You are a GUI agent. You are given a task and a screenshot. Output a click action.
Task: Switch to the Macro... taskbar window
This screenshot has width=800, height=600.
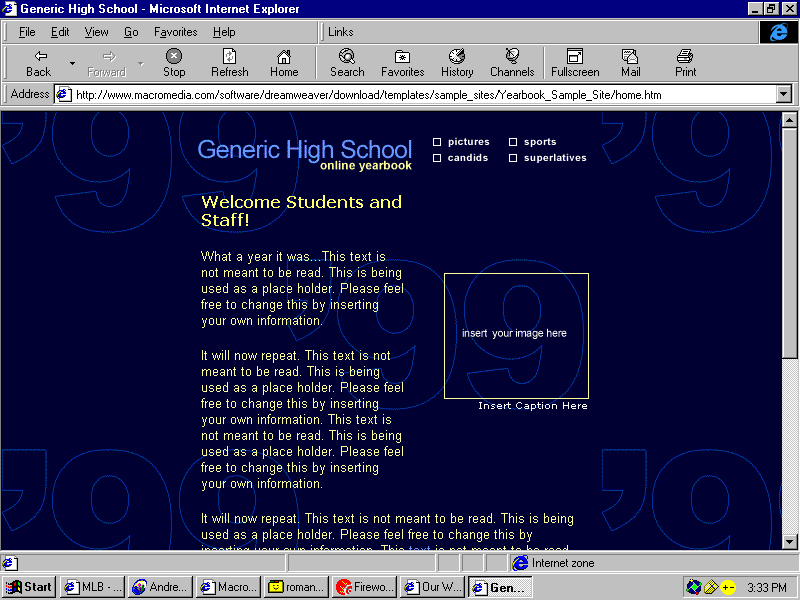pos(229,587)
